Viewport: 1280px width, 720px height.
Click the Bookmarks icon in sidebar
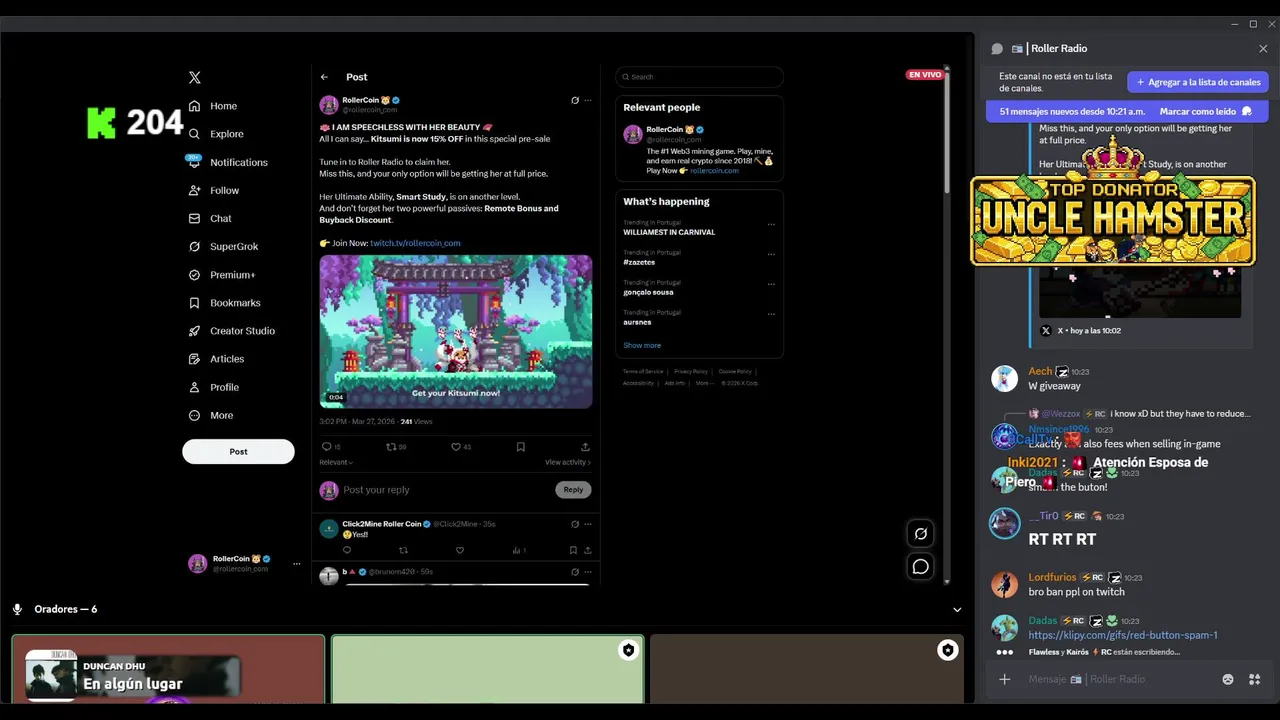tap(195, 302)
